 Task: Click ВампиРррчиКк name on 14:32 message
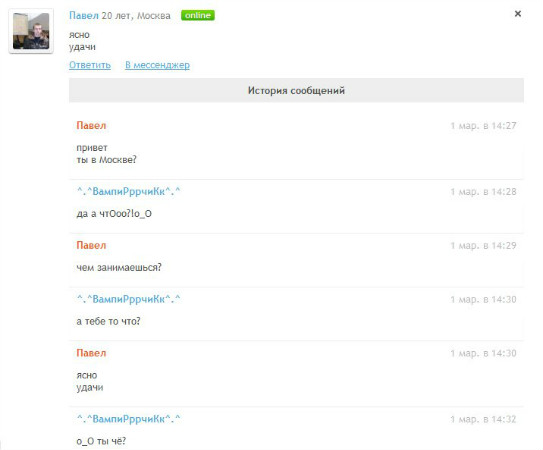point(128,419)
